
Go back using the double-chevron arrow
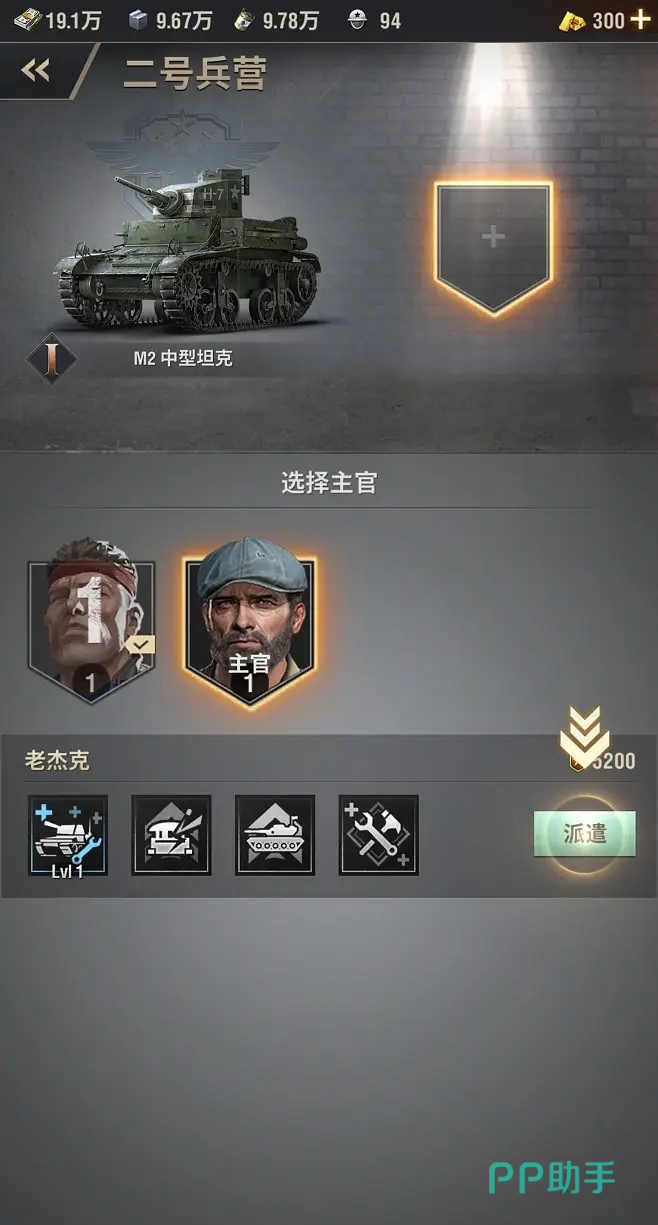pyautogui.click(x=36, y=70)
